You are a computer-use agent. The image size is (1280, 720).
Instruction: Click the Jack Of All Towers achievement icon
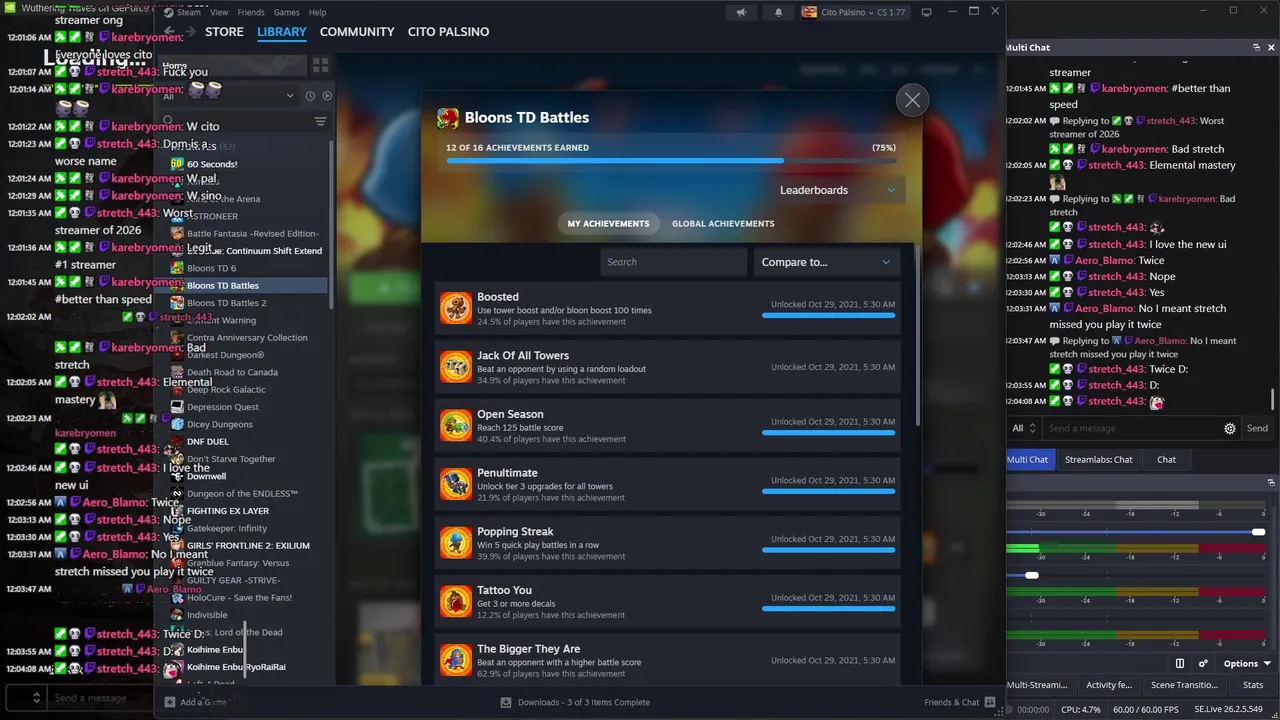[456, 367]
